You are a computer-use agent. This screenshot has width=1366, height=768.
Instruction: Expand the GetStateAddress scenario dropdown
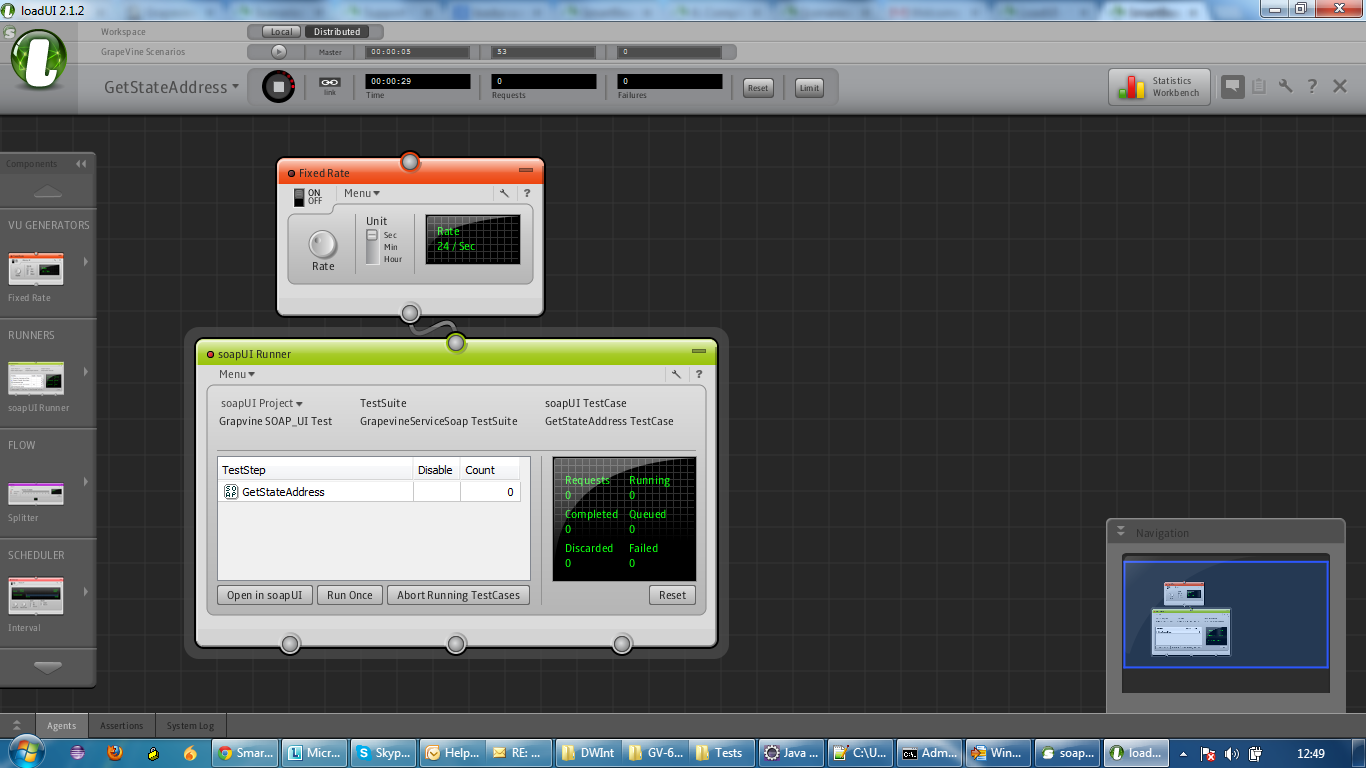[172, 87]
